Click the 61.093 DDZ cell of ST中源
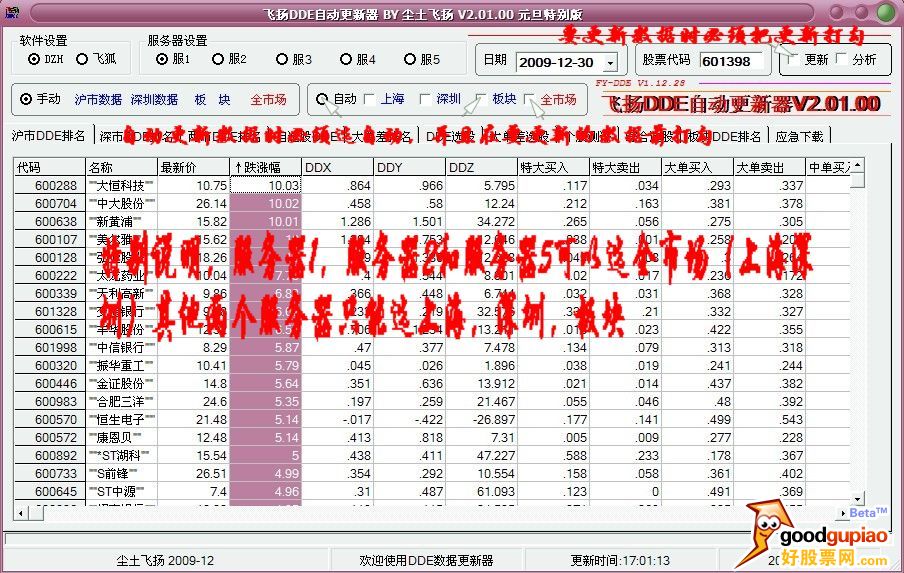This screenshot has height=573, width=904. coord(481,492)
